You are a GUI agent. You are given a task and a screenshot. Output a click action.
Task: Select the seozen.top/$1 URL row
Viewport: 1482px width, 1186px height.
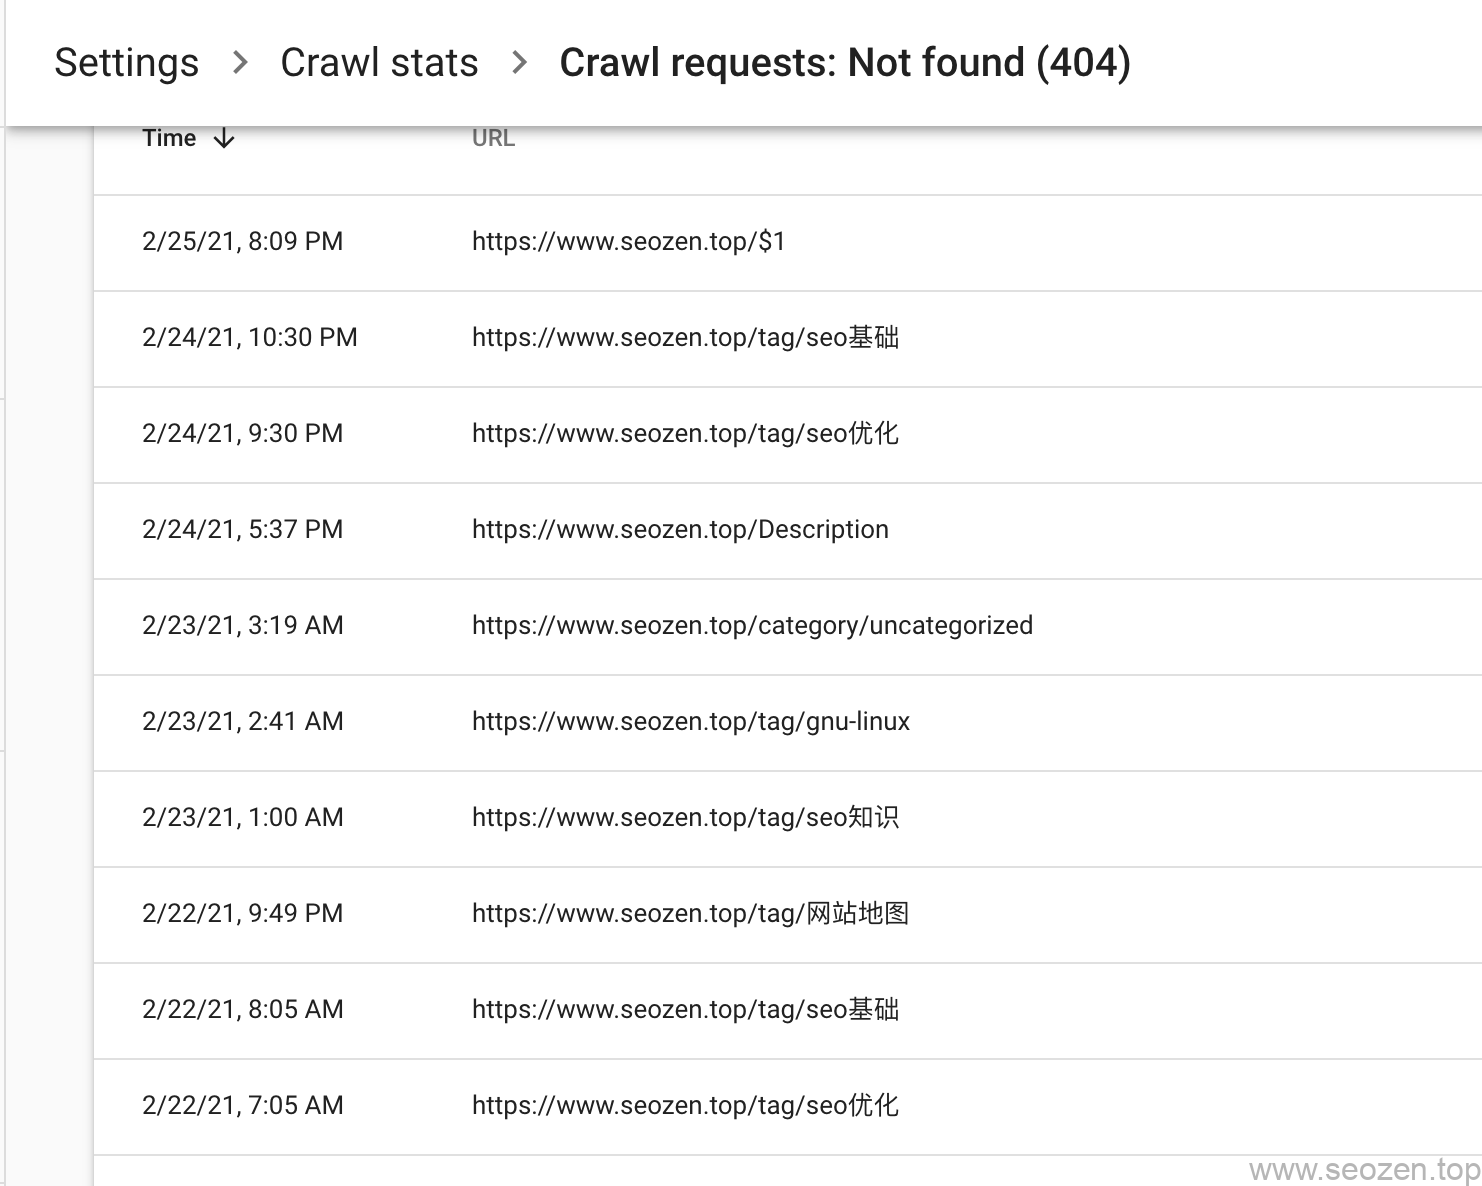[x=628, y=242]
